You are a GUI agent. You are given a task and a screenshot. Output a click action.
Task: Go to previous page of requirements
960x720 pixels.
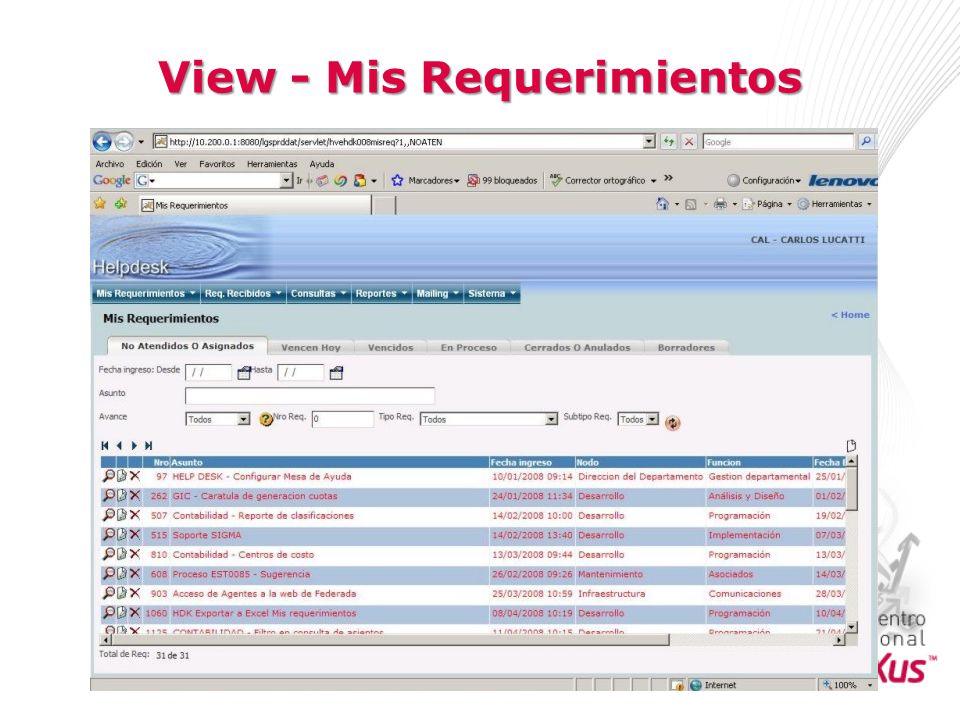(x=119, y=446)
